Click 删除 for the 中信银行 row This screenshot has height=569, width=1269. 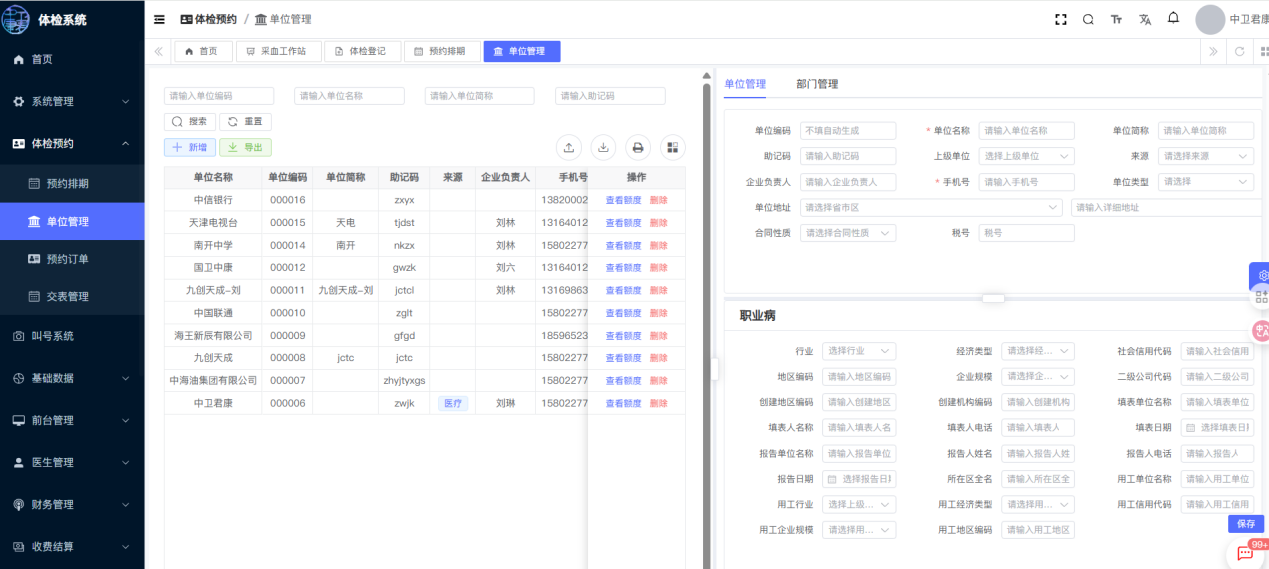pos(658,200)
